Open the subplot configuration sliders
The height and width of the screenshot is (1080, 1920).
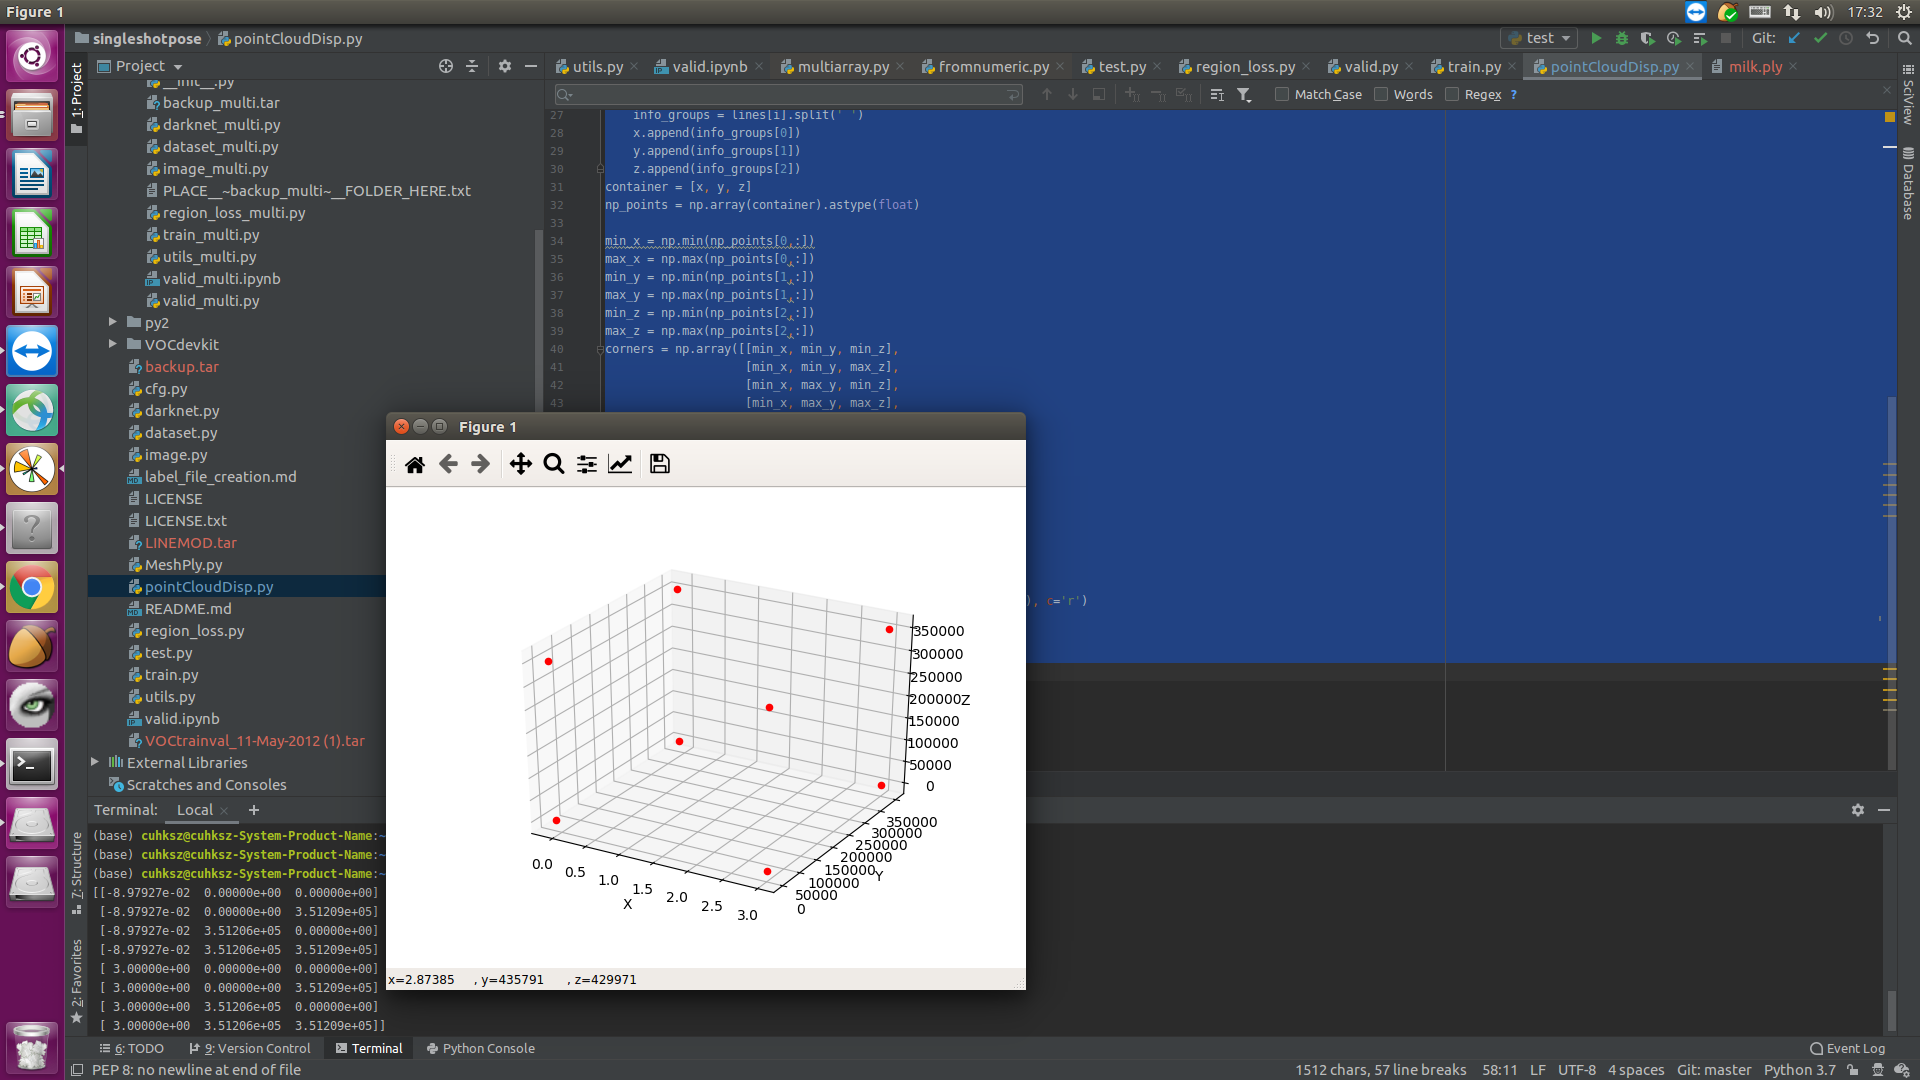tap(586, 463)
